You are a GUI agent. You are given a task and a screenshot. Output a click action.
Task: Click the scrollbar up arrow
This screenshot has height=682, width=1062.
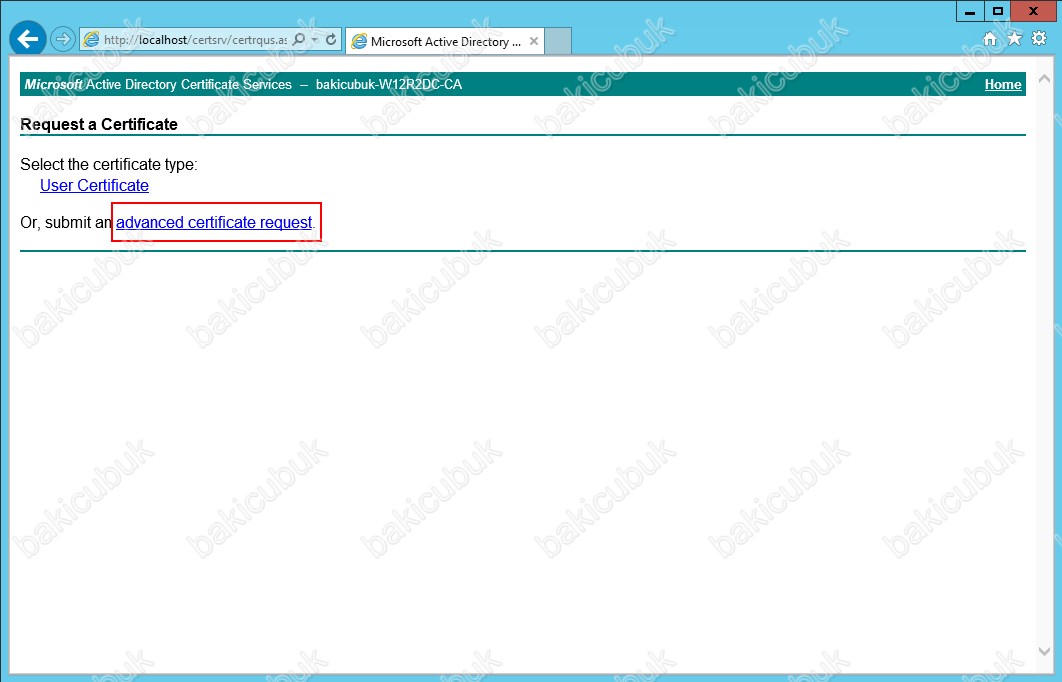pos(1044,79)
